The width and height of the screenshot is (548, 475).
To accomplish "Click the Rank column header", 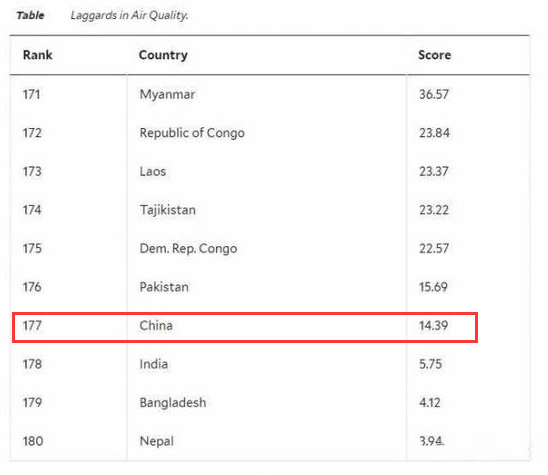I will [37, 55].
